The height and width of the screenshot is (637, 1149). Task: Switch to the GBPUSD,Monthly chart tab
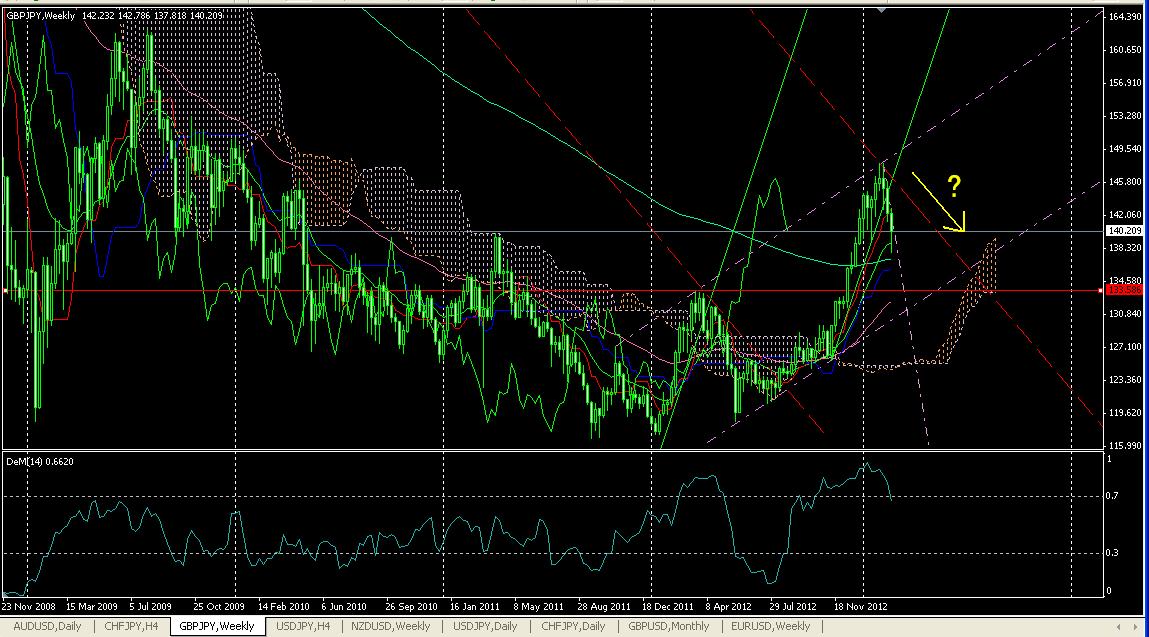click(x=668, y=626)
